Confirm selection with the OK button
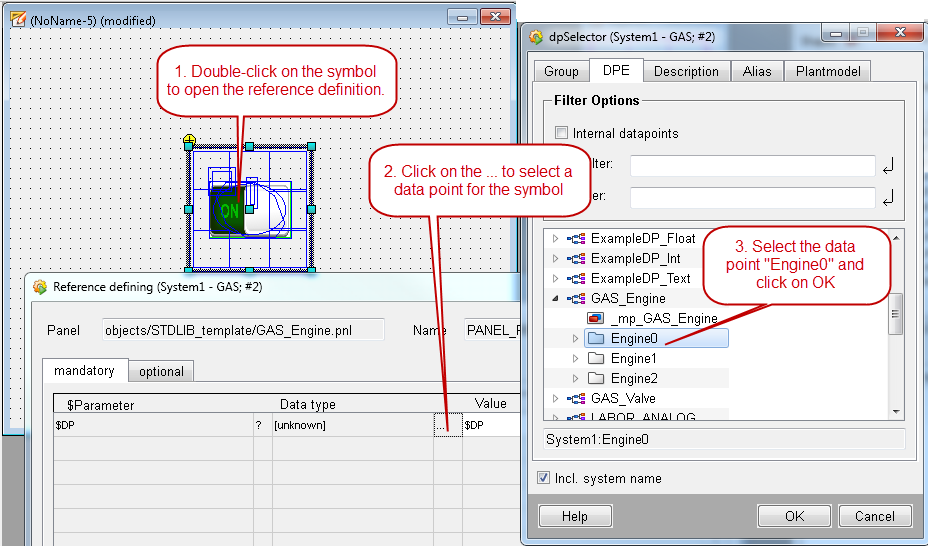928x546 pixels. (x=794, y=516)
